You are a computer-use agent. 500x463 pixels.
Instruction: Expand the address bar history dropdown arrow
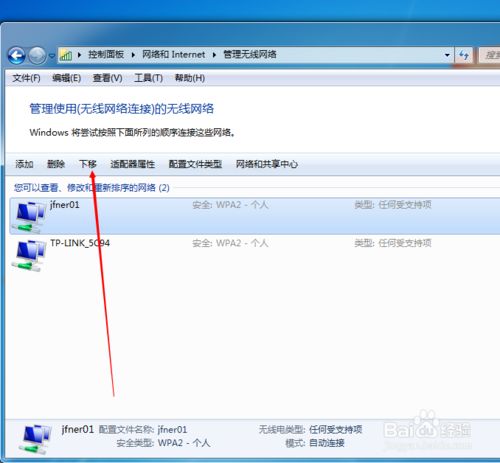[x=447, y=55]
